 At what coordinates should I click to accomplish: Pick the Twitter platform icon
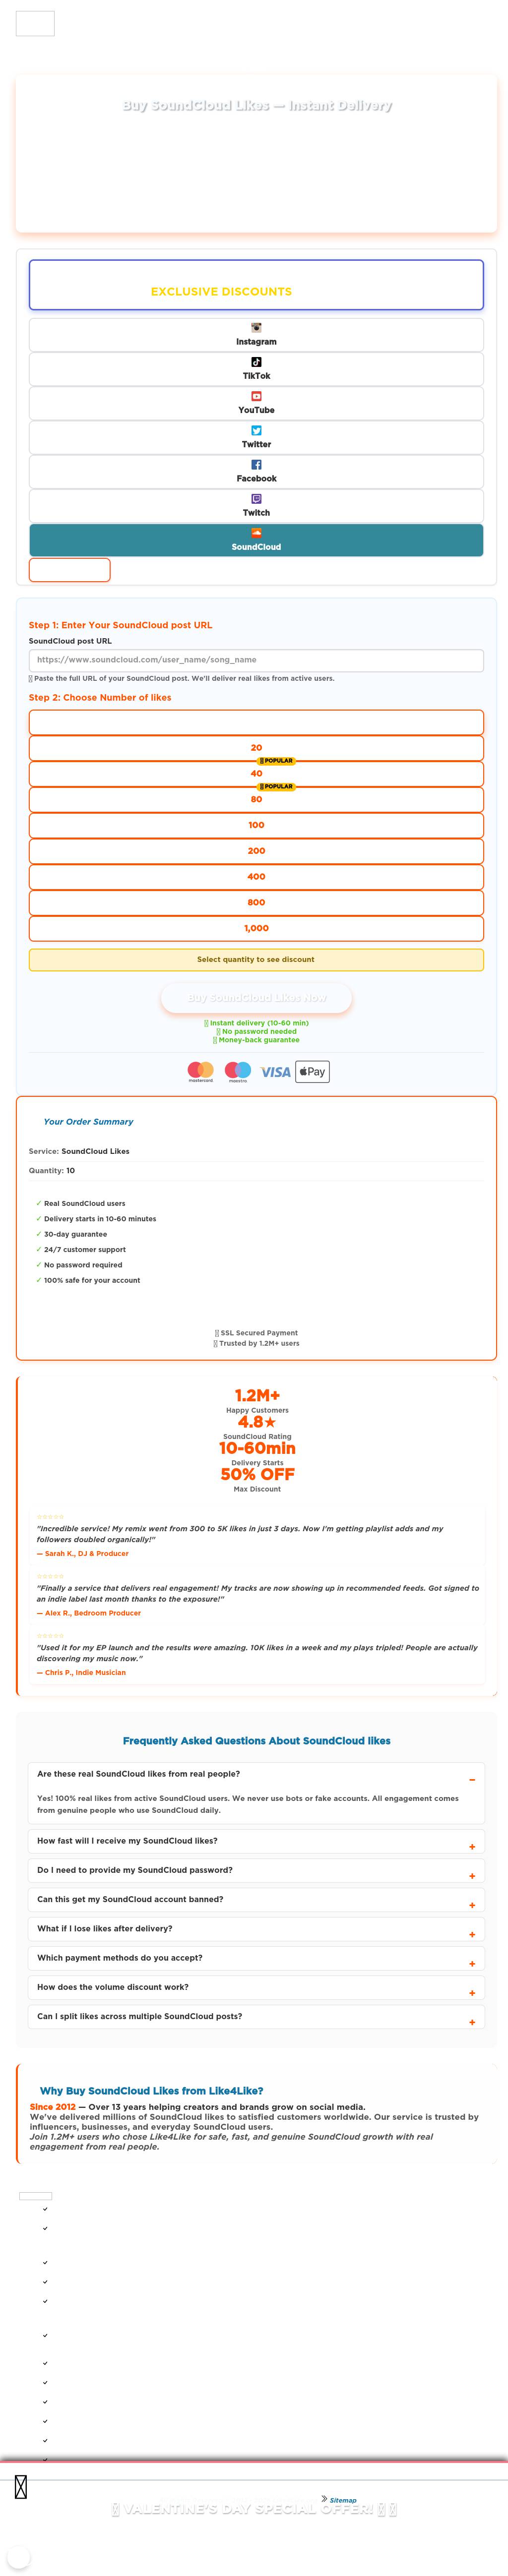pyautogui.click(x=256, y=430)
